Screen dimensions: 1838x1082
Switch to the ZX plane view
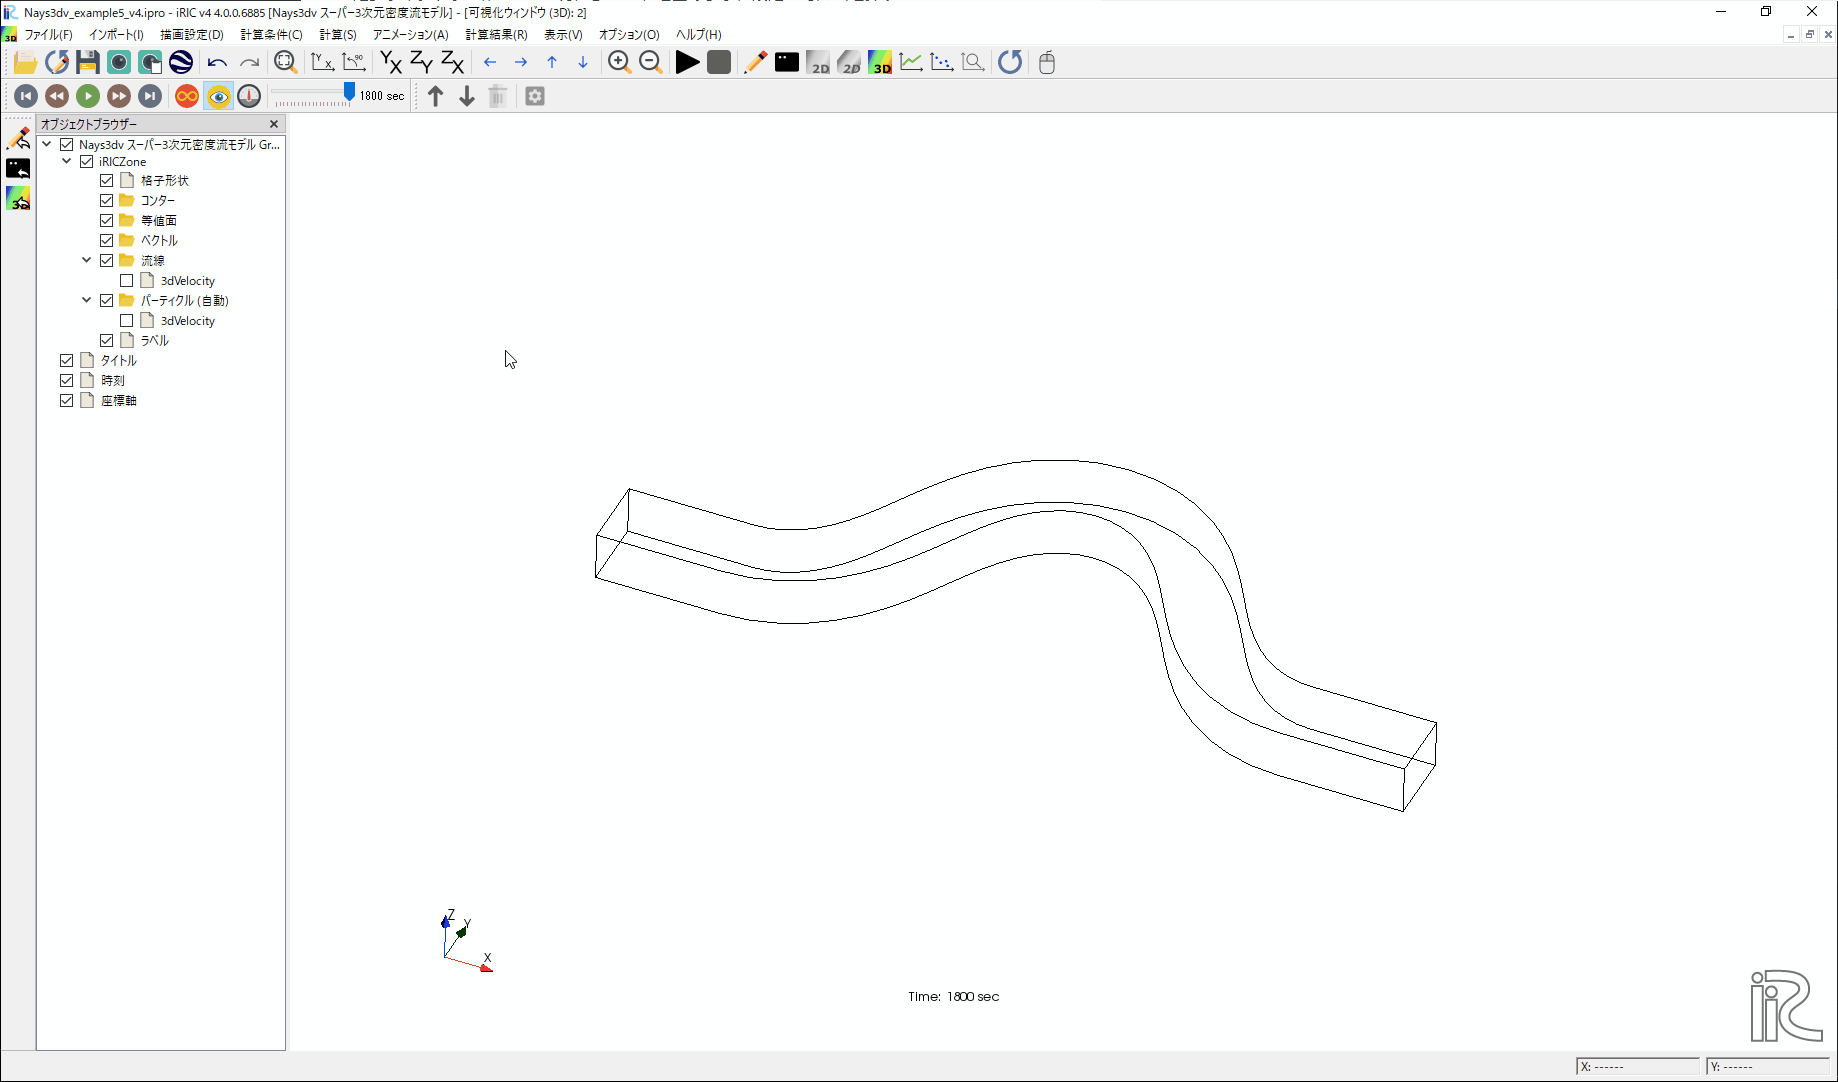(453, 62)
